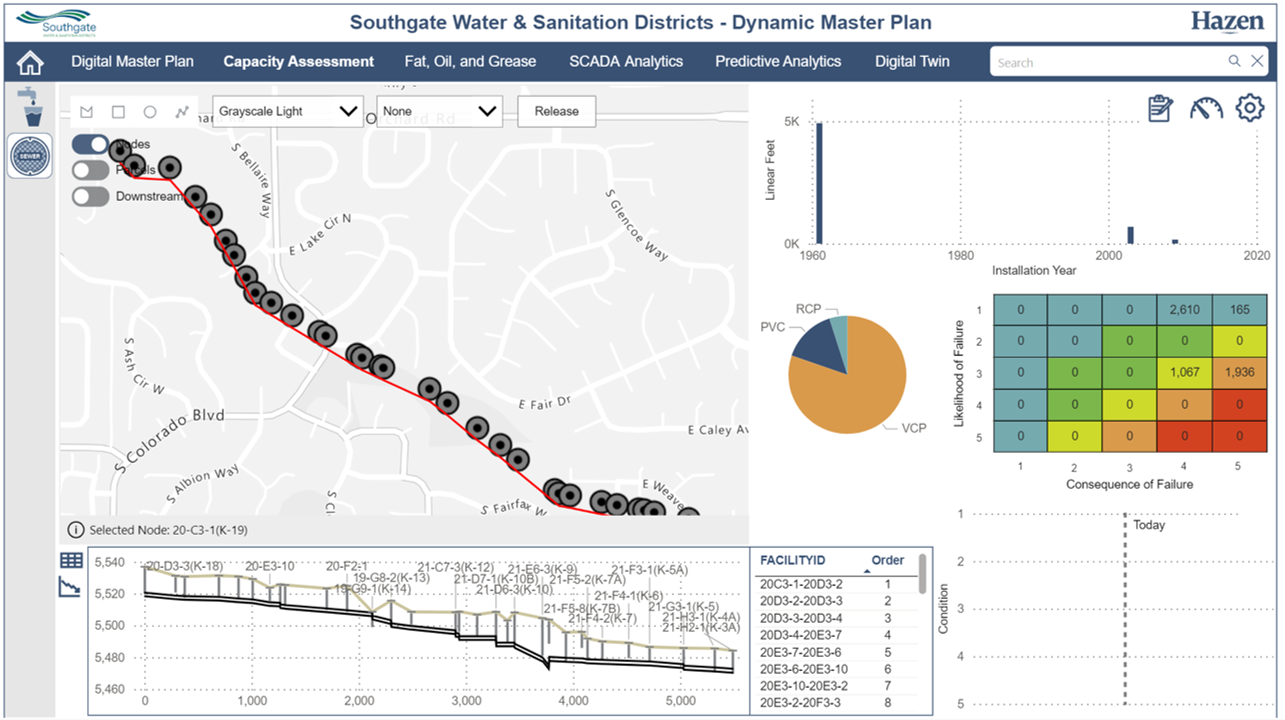Screen dimensions: 1285x720
Task: Turn off the Nodes toggle
Action: click(91, 145)
